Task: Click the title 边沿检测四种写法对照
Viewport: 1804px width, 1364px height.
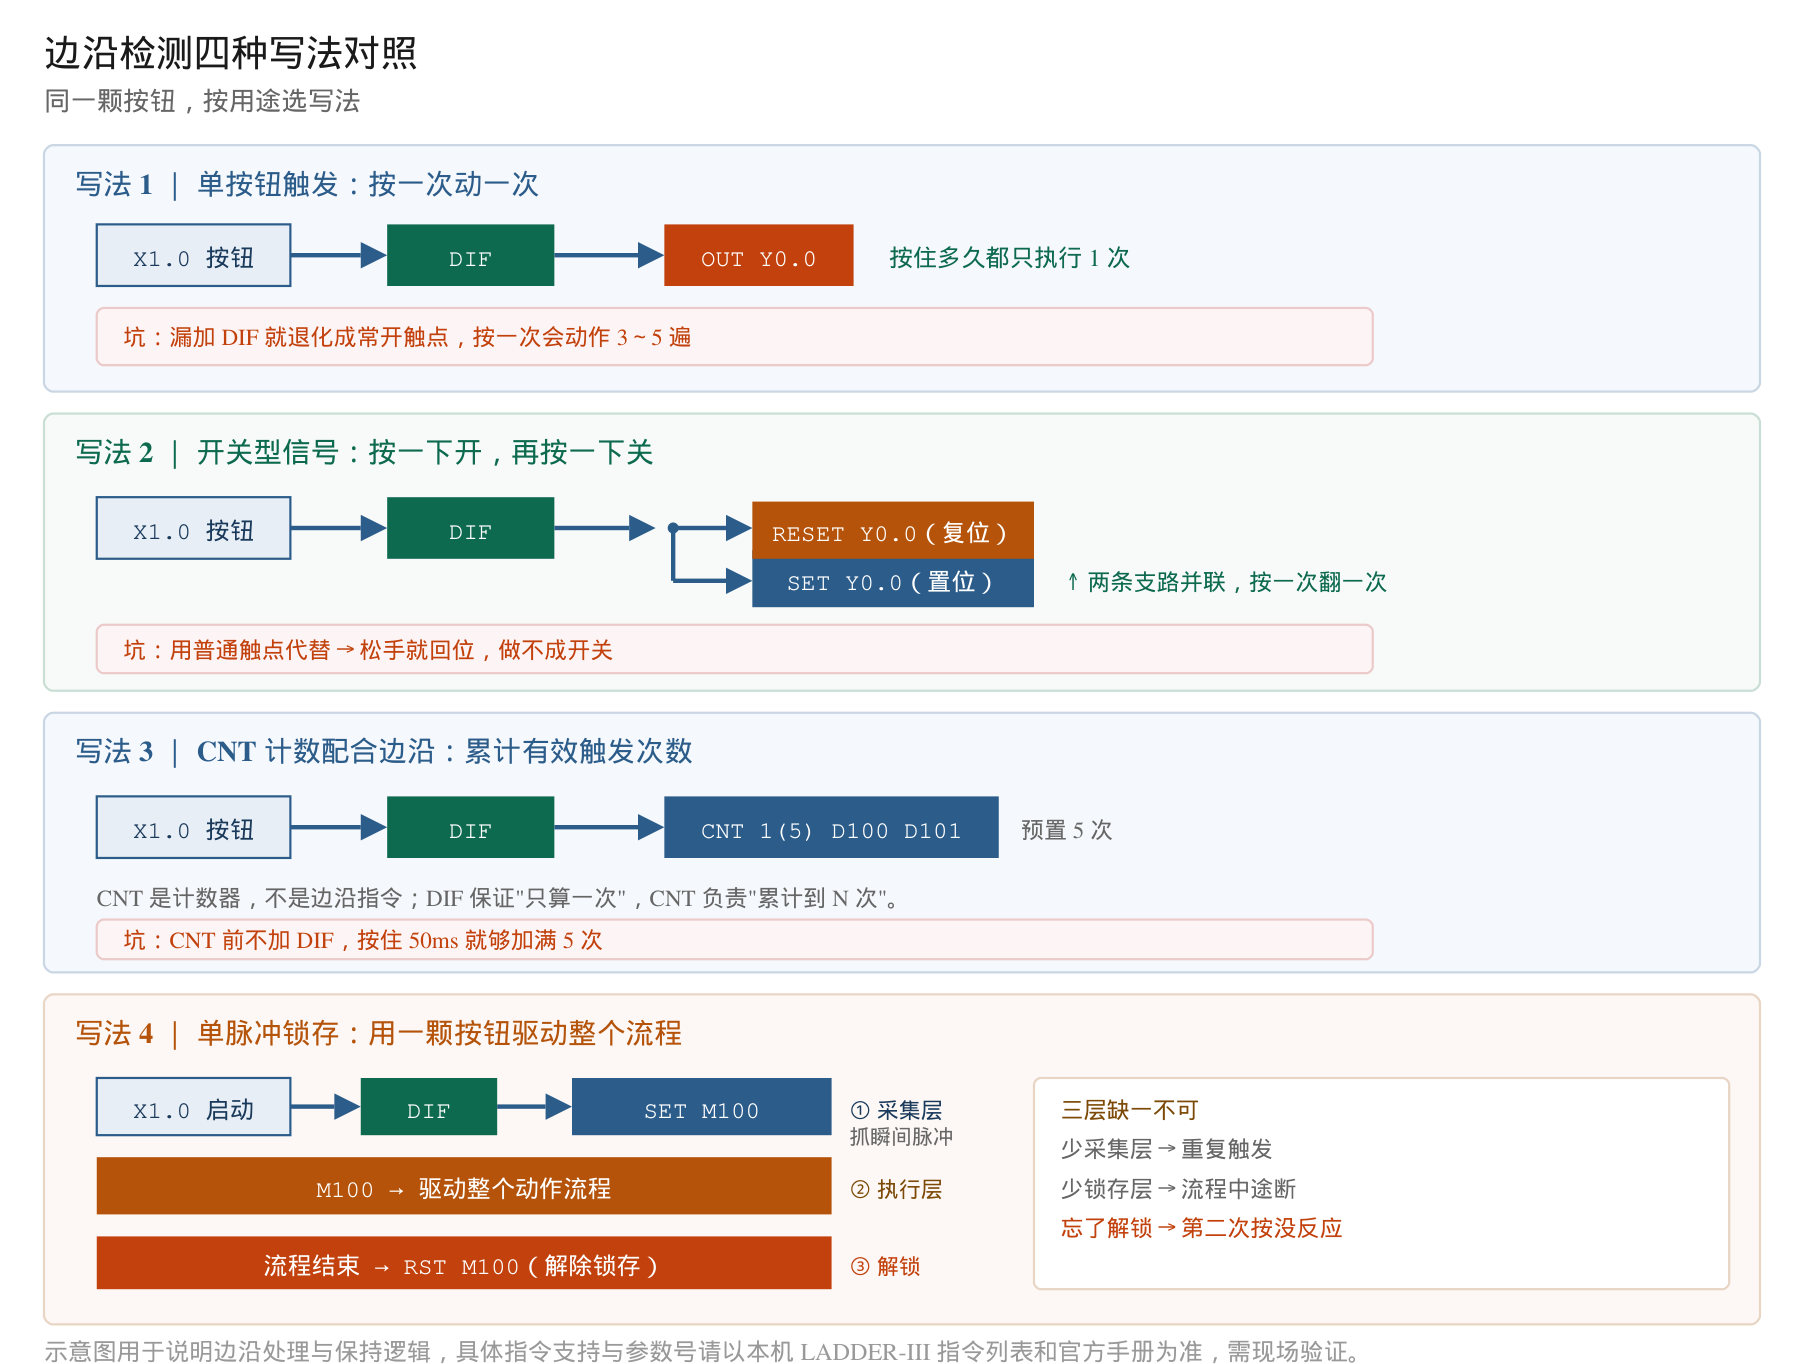Action: tap(230, 53)
